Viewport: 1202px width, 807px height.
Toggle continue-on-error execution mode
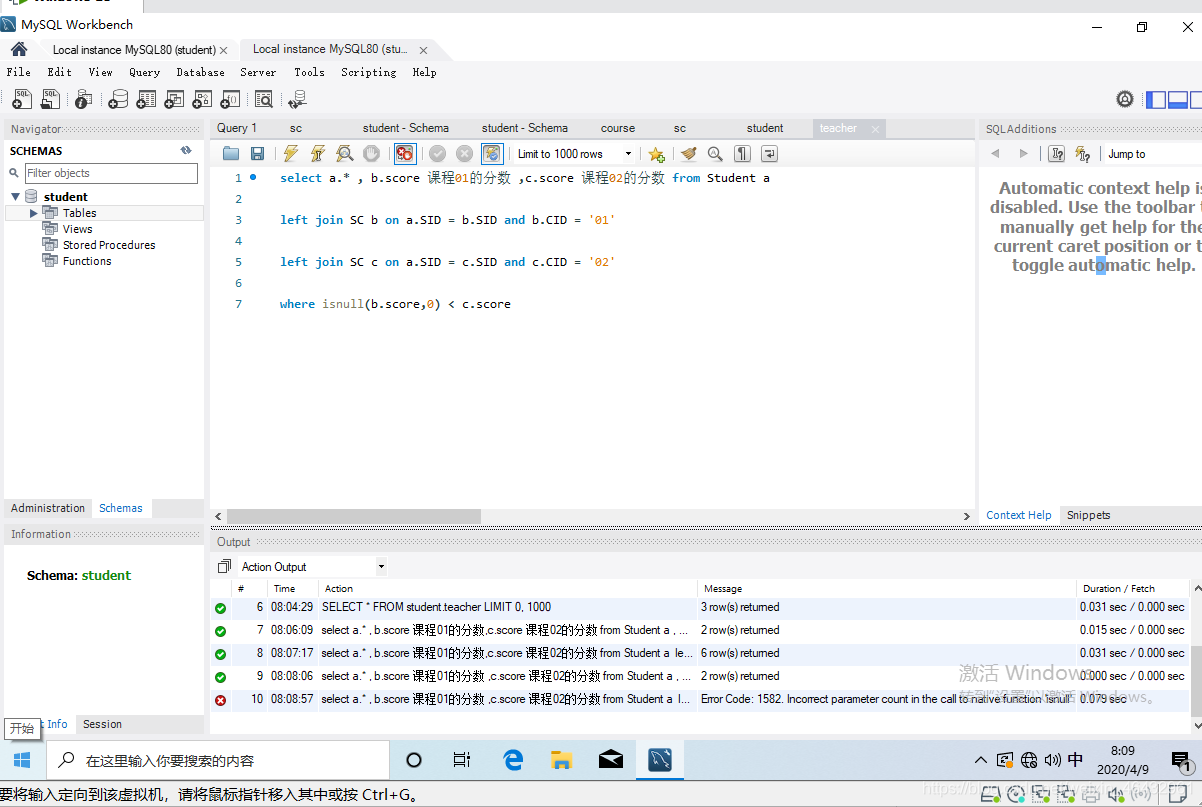tap(404, 154)
